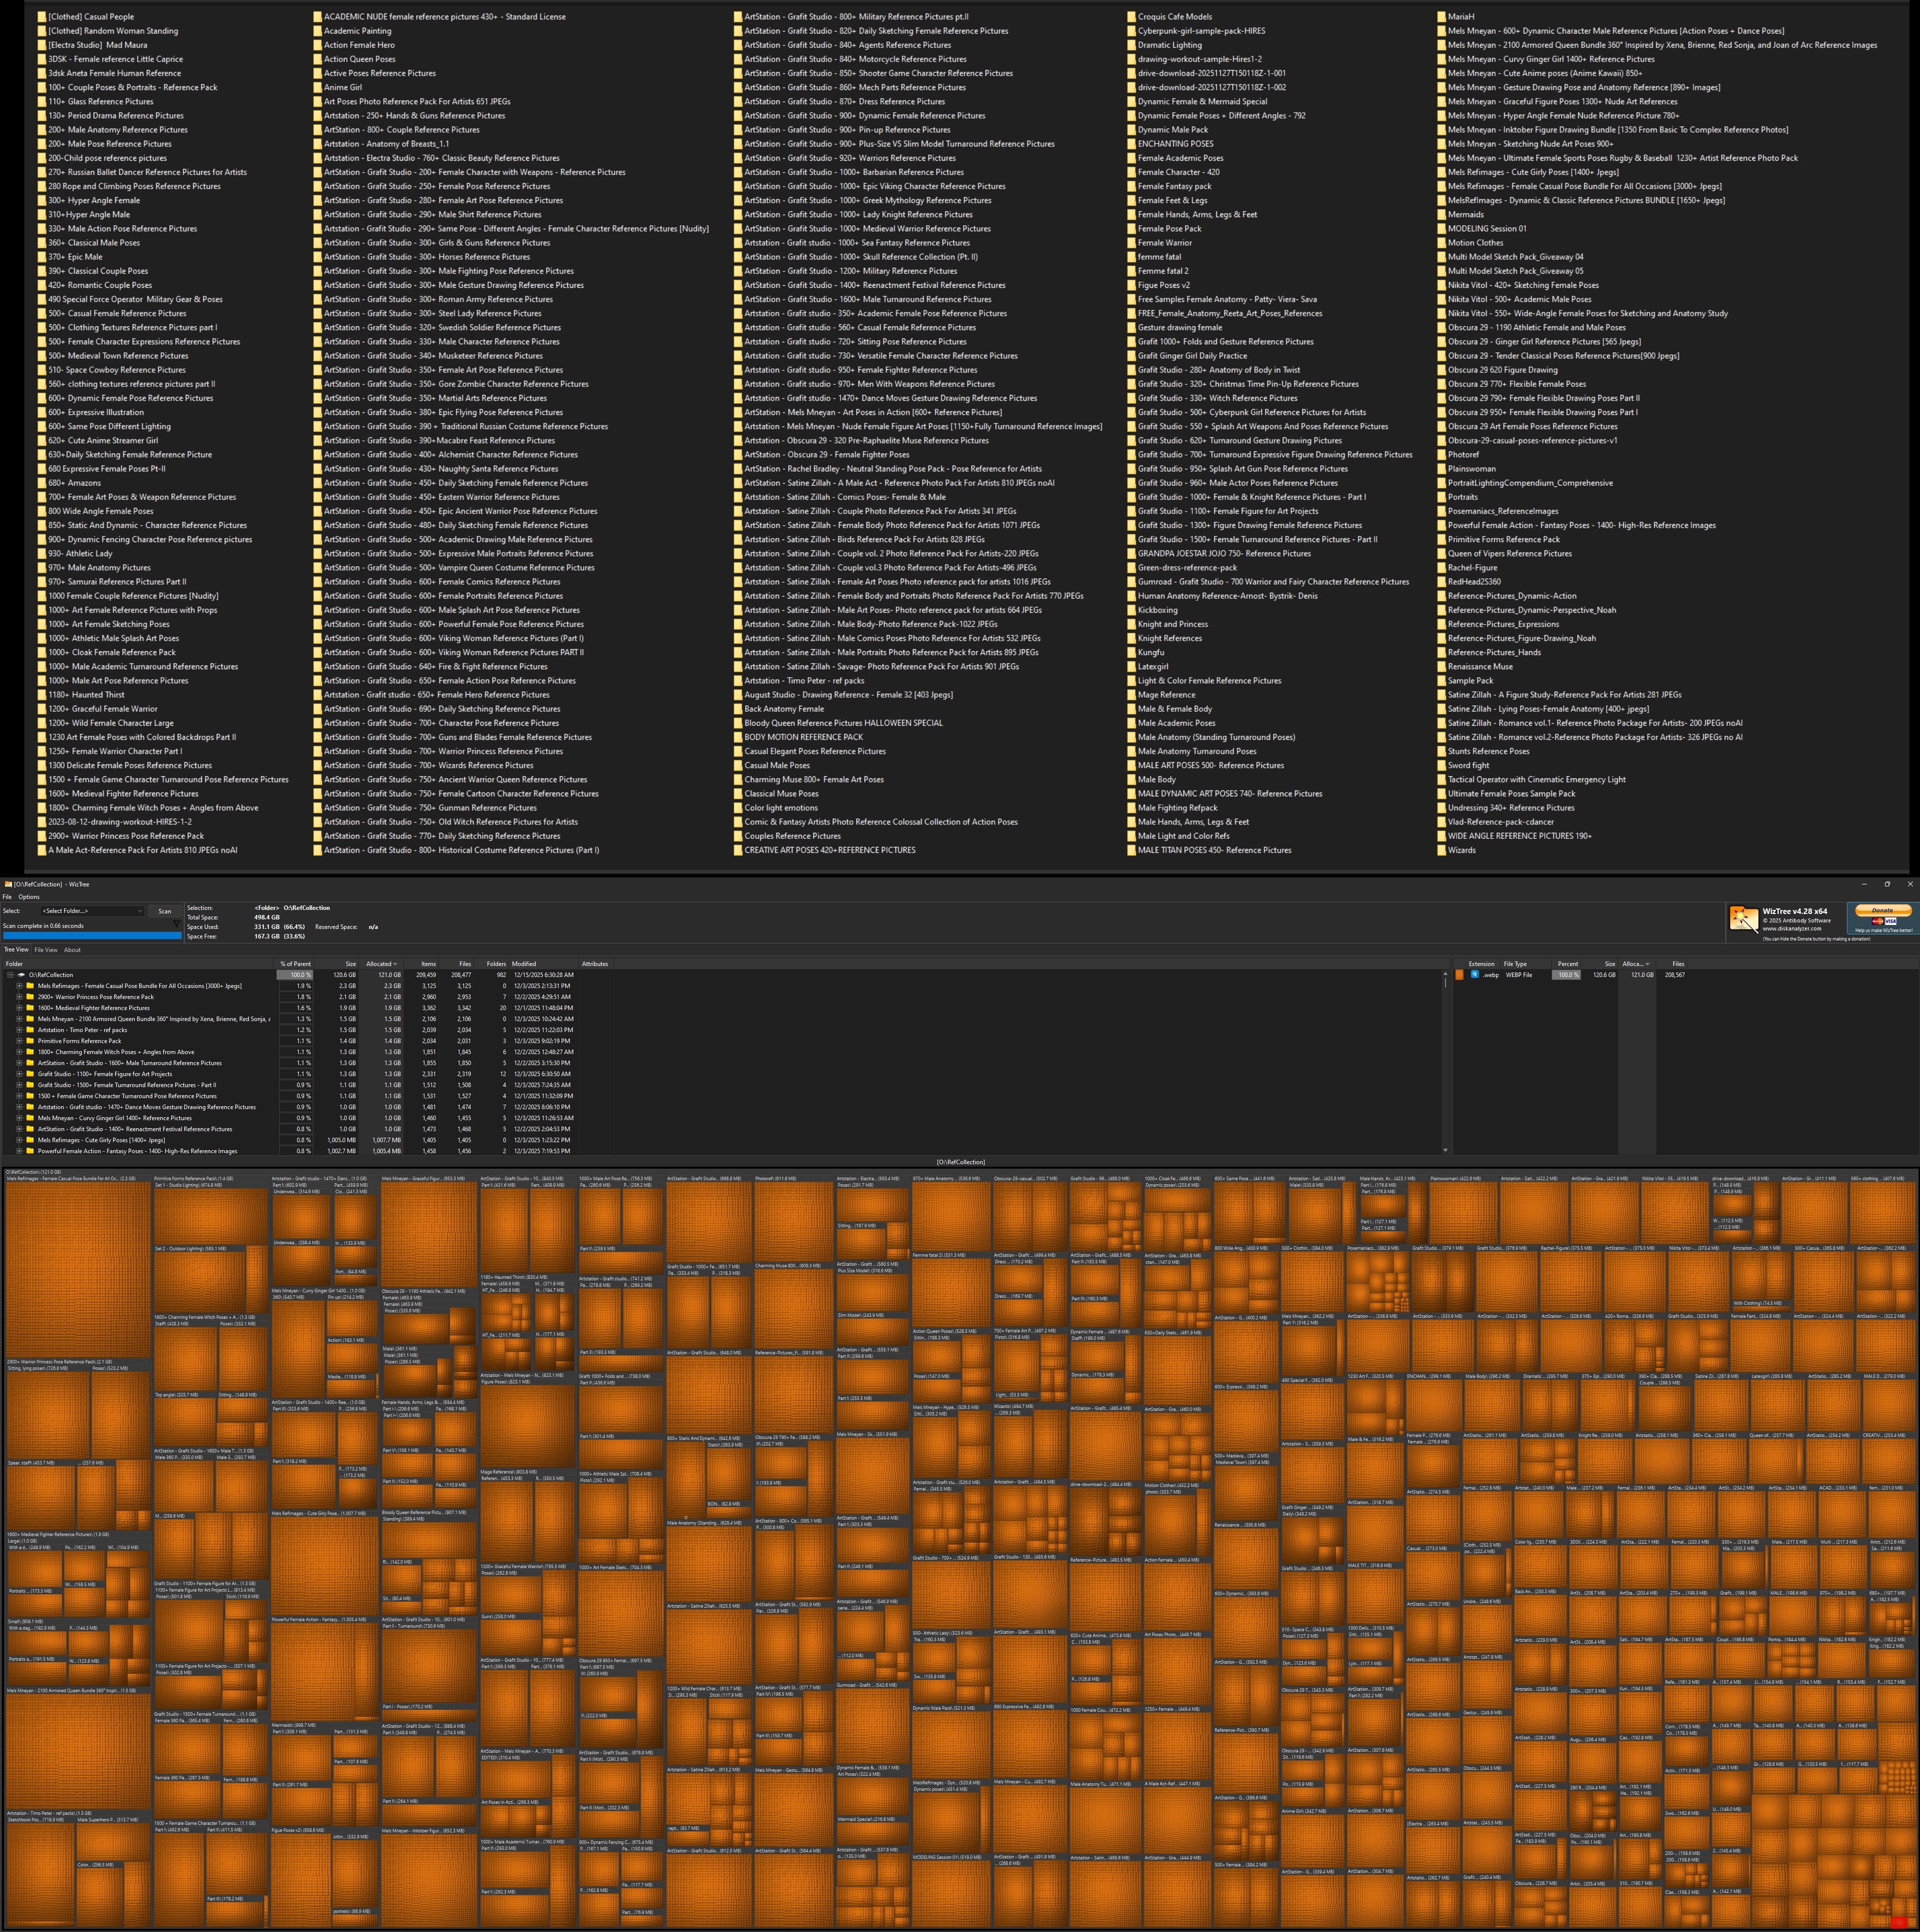Screen dimensions: 1920x1932
Task: Click the WizTree magic wand logo
Action: (x=1743, y=918)
